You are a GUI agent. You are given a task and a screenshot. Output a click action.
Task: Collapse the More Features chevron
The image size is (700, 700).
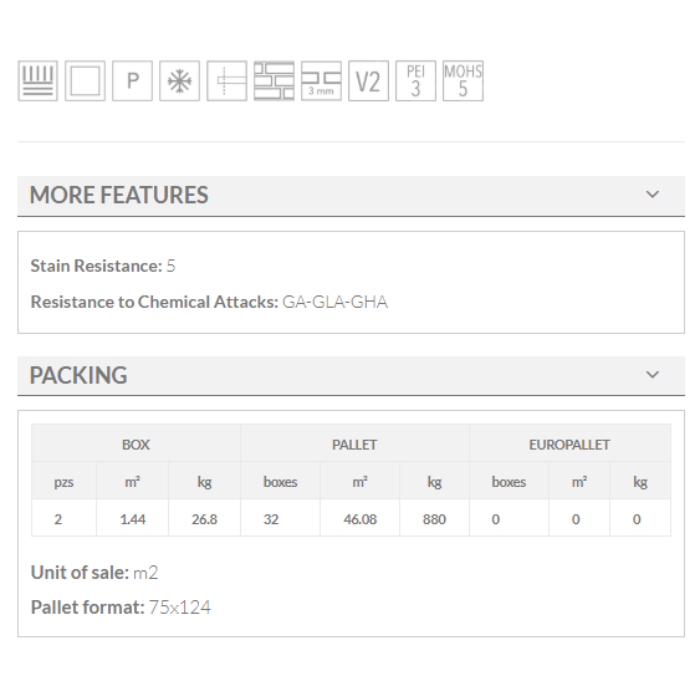pyautogui.click(x=653, y=195)
